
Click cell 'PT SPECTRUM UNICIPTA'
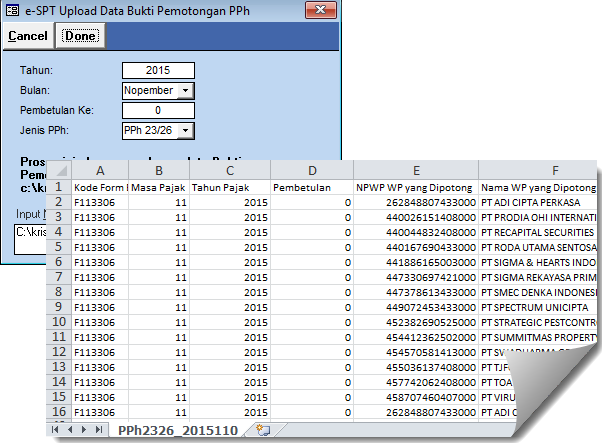[x=538, y=307]
